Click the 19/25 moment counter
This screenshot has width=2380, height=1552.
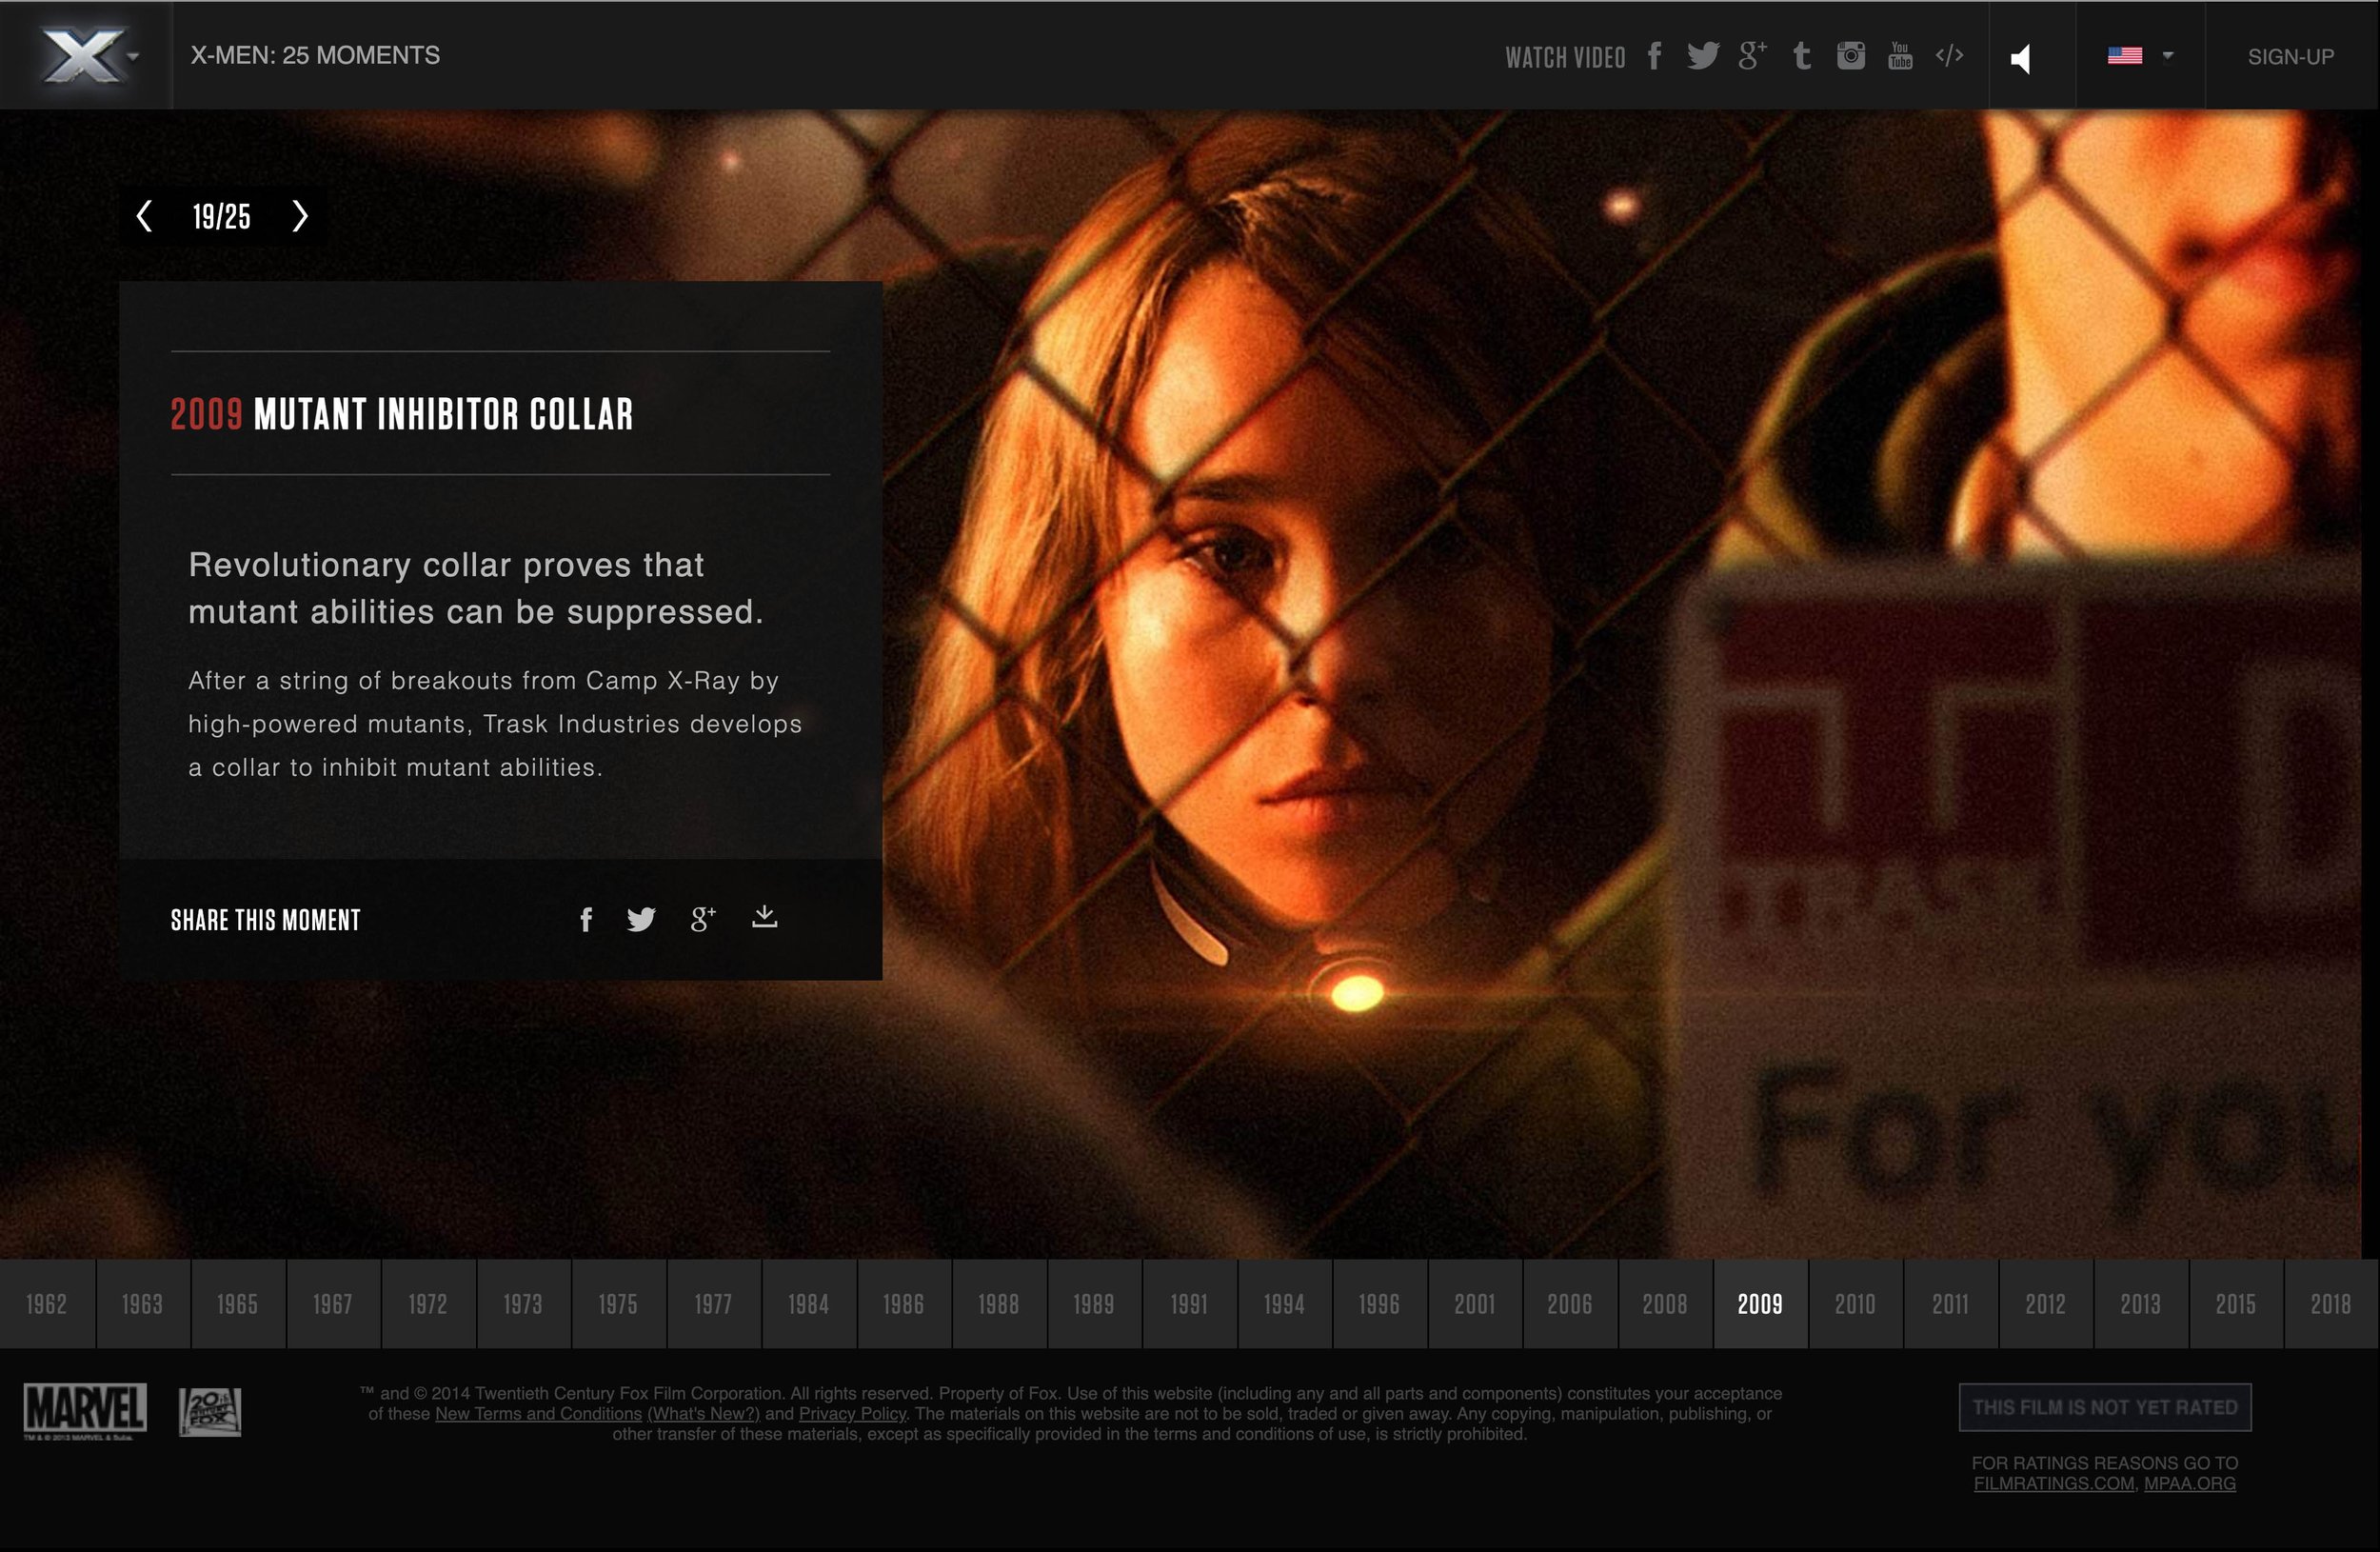point(222,216)
